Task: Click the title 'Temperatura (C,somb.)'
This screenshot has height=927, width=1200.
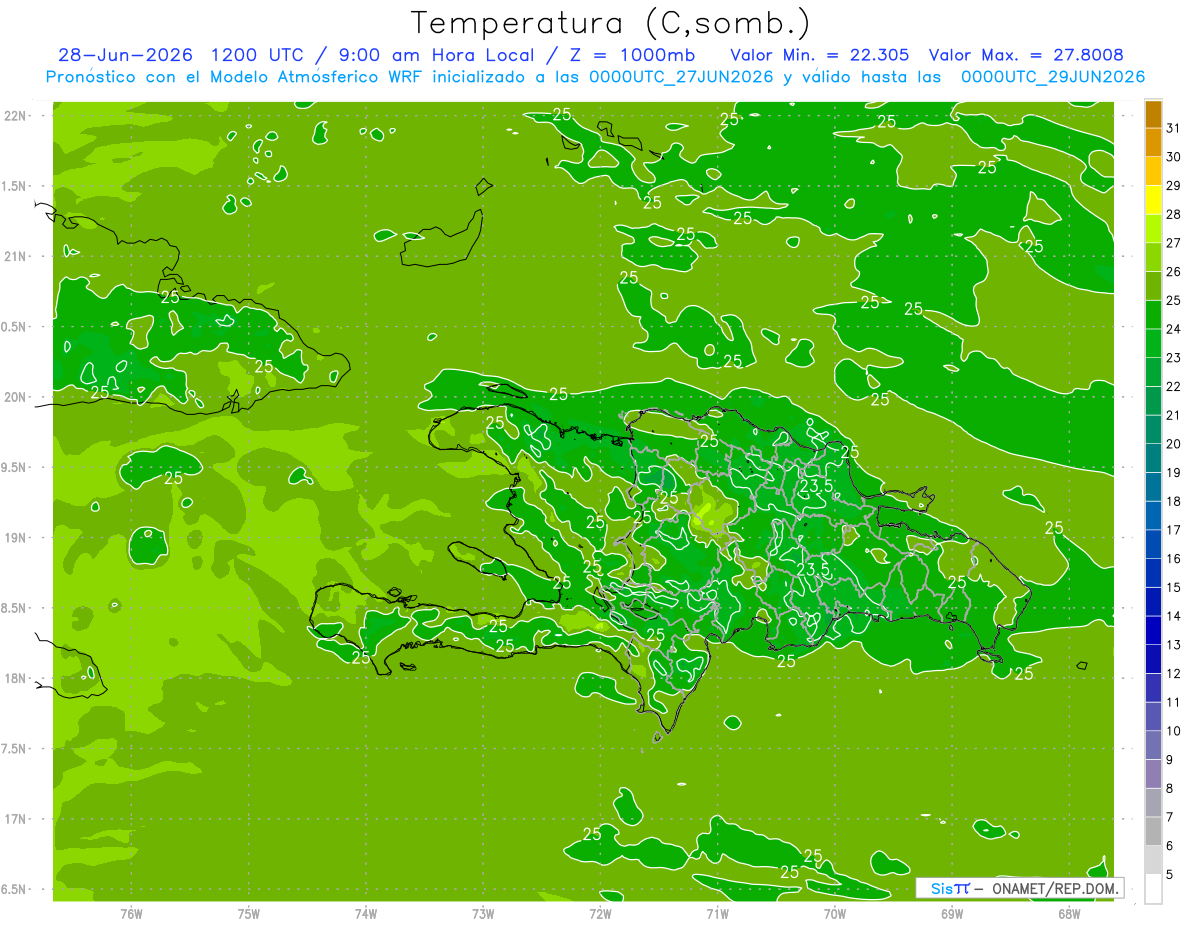Action: [x=611, y=23]
